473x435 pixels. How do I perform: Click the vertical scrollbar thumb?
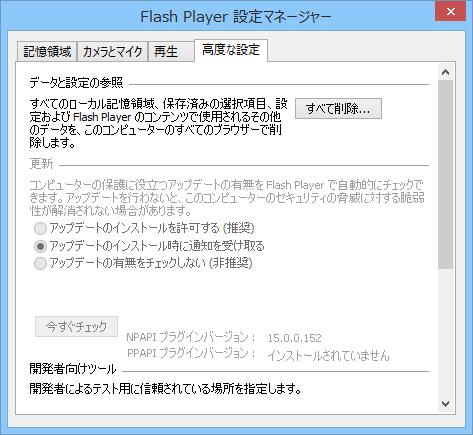tap(445, 174)
